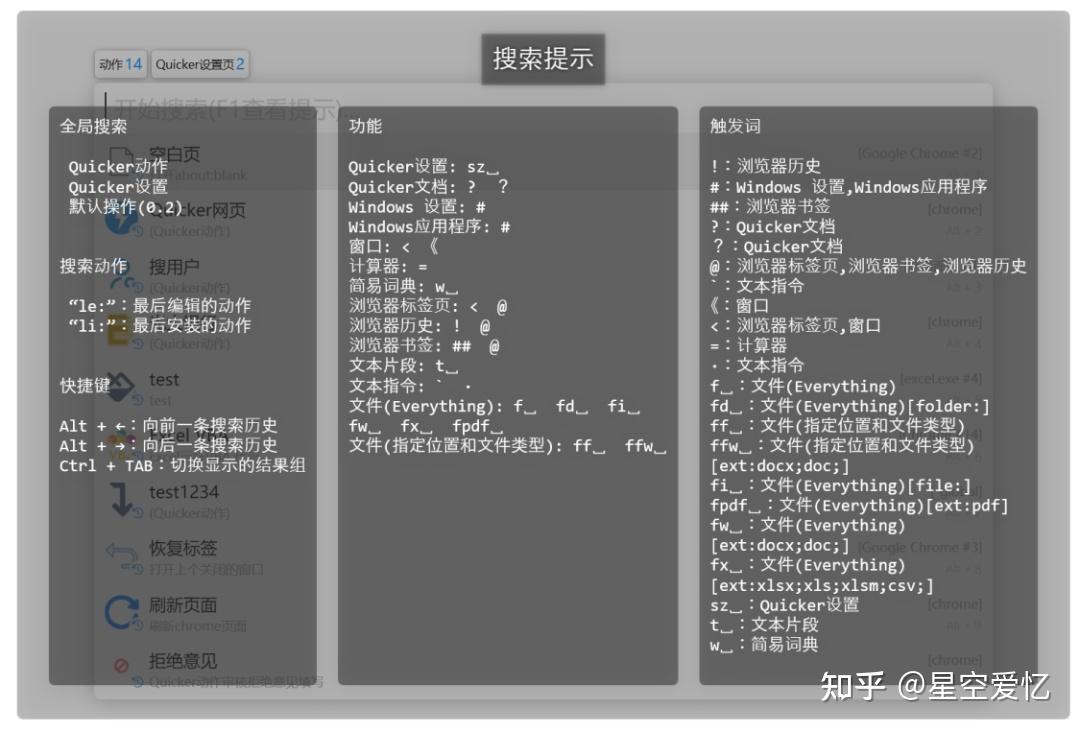1080x732 pixels.
Task: Click the down-arrow icon for test1234
Action: click(x=121, y=497)
